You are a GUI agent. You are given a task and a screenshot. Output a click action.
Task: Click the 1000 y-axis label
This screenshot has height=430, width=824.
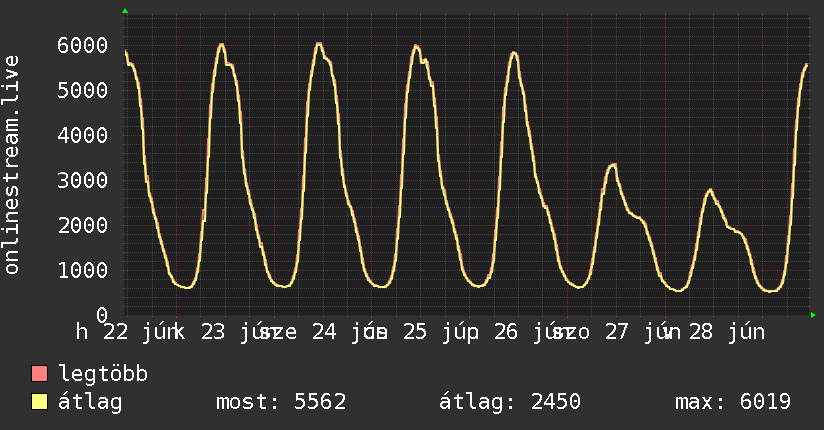83,271
